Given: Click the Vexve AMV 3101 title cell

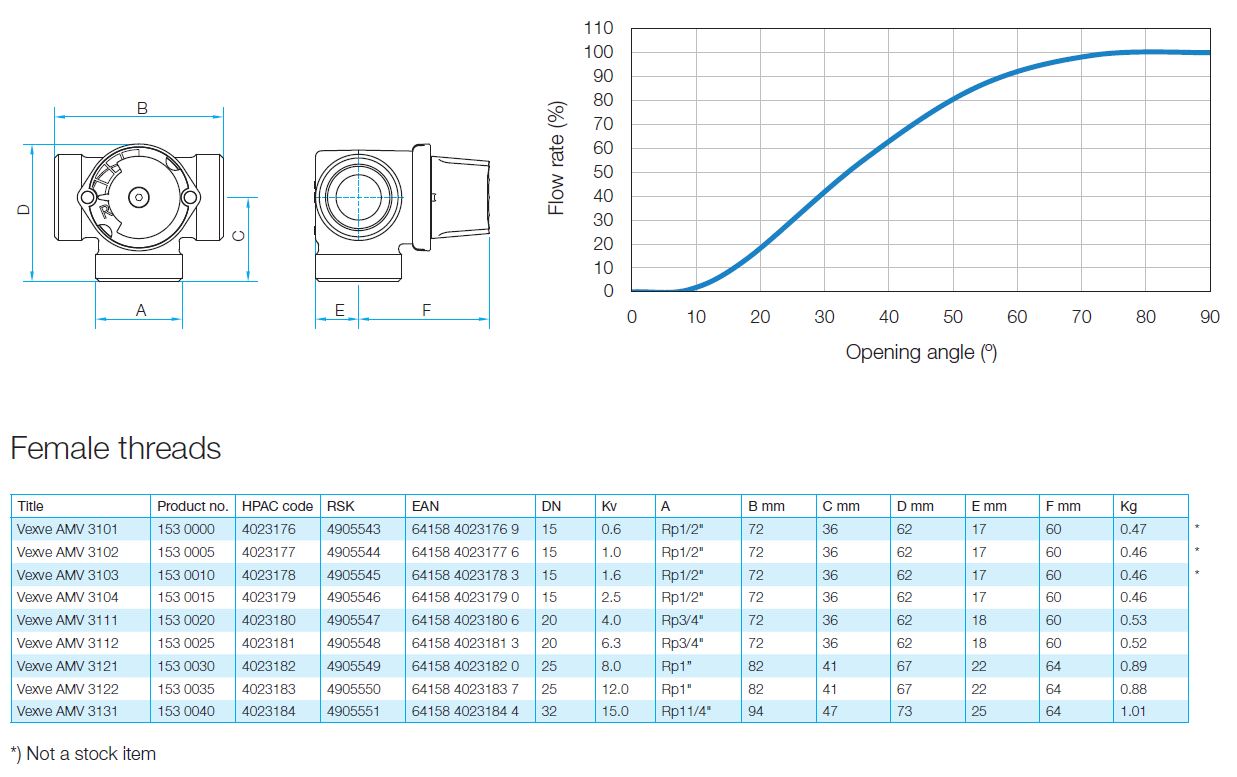Looking at the screenshot, I should pos(67,529).
